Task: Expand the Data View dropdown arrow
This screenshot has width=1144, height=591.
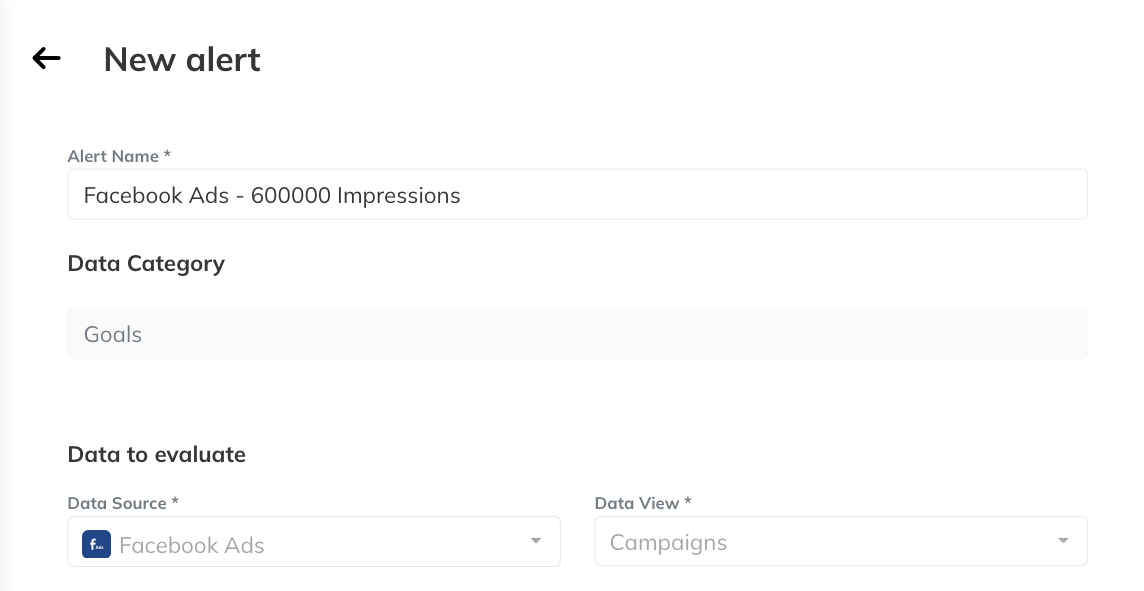Action: [1063, 541]
